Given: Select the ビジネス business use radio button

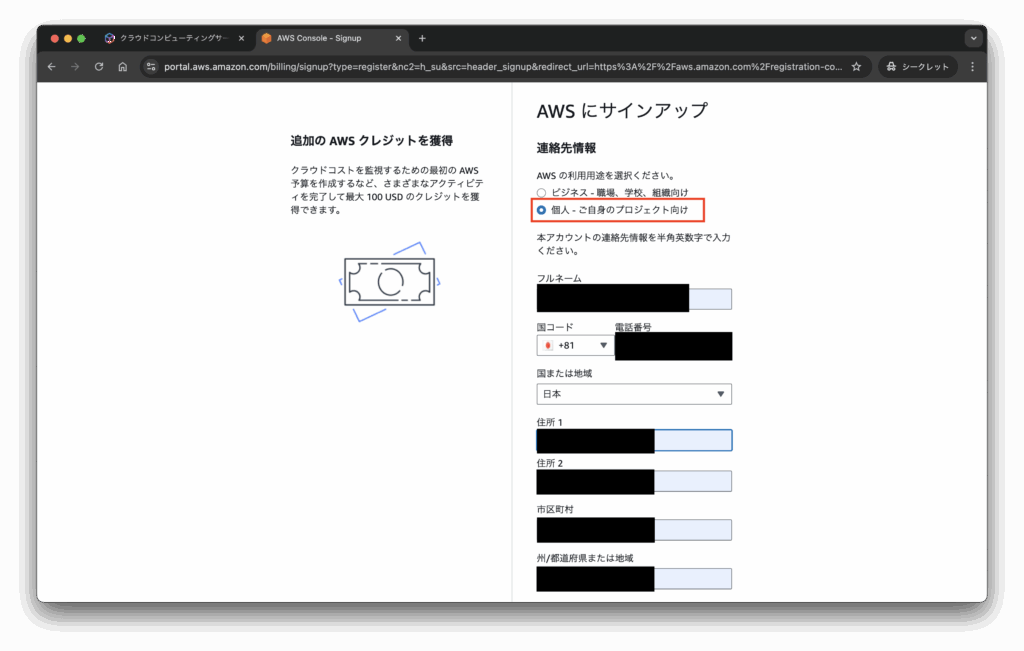Looking at the screenshot, I should click(541, 192).
